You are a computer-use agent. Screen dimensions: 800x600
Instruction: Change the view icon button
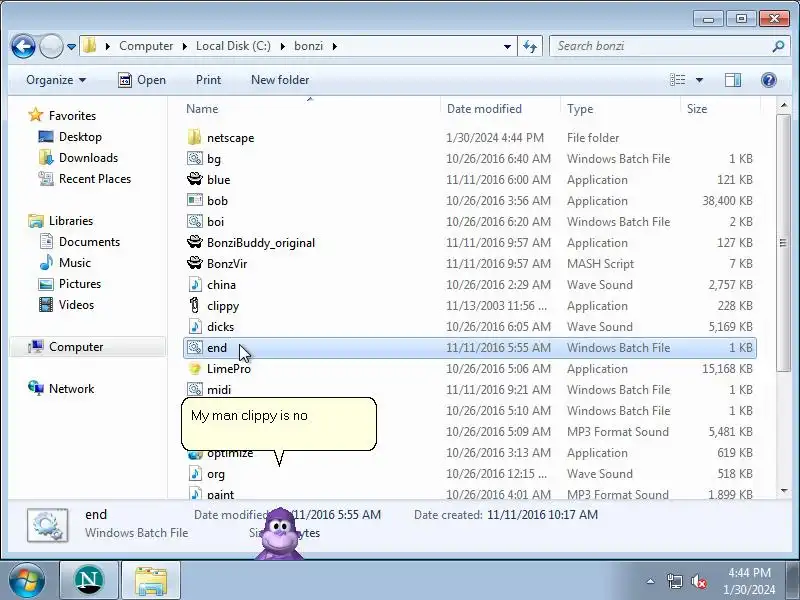pos(678,80)
